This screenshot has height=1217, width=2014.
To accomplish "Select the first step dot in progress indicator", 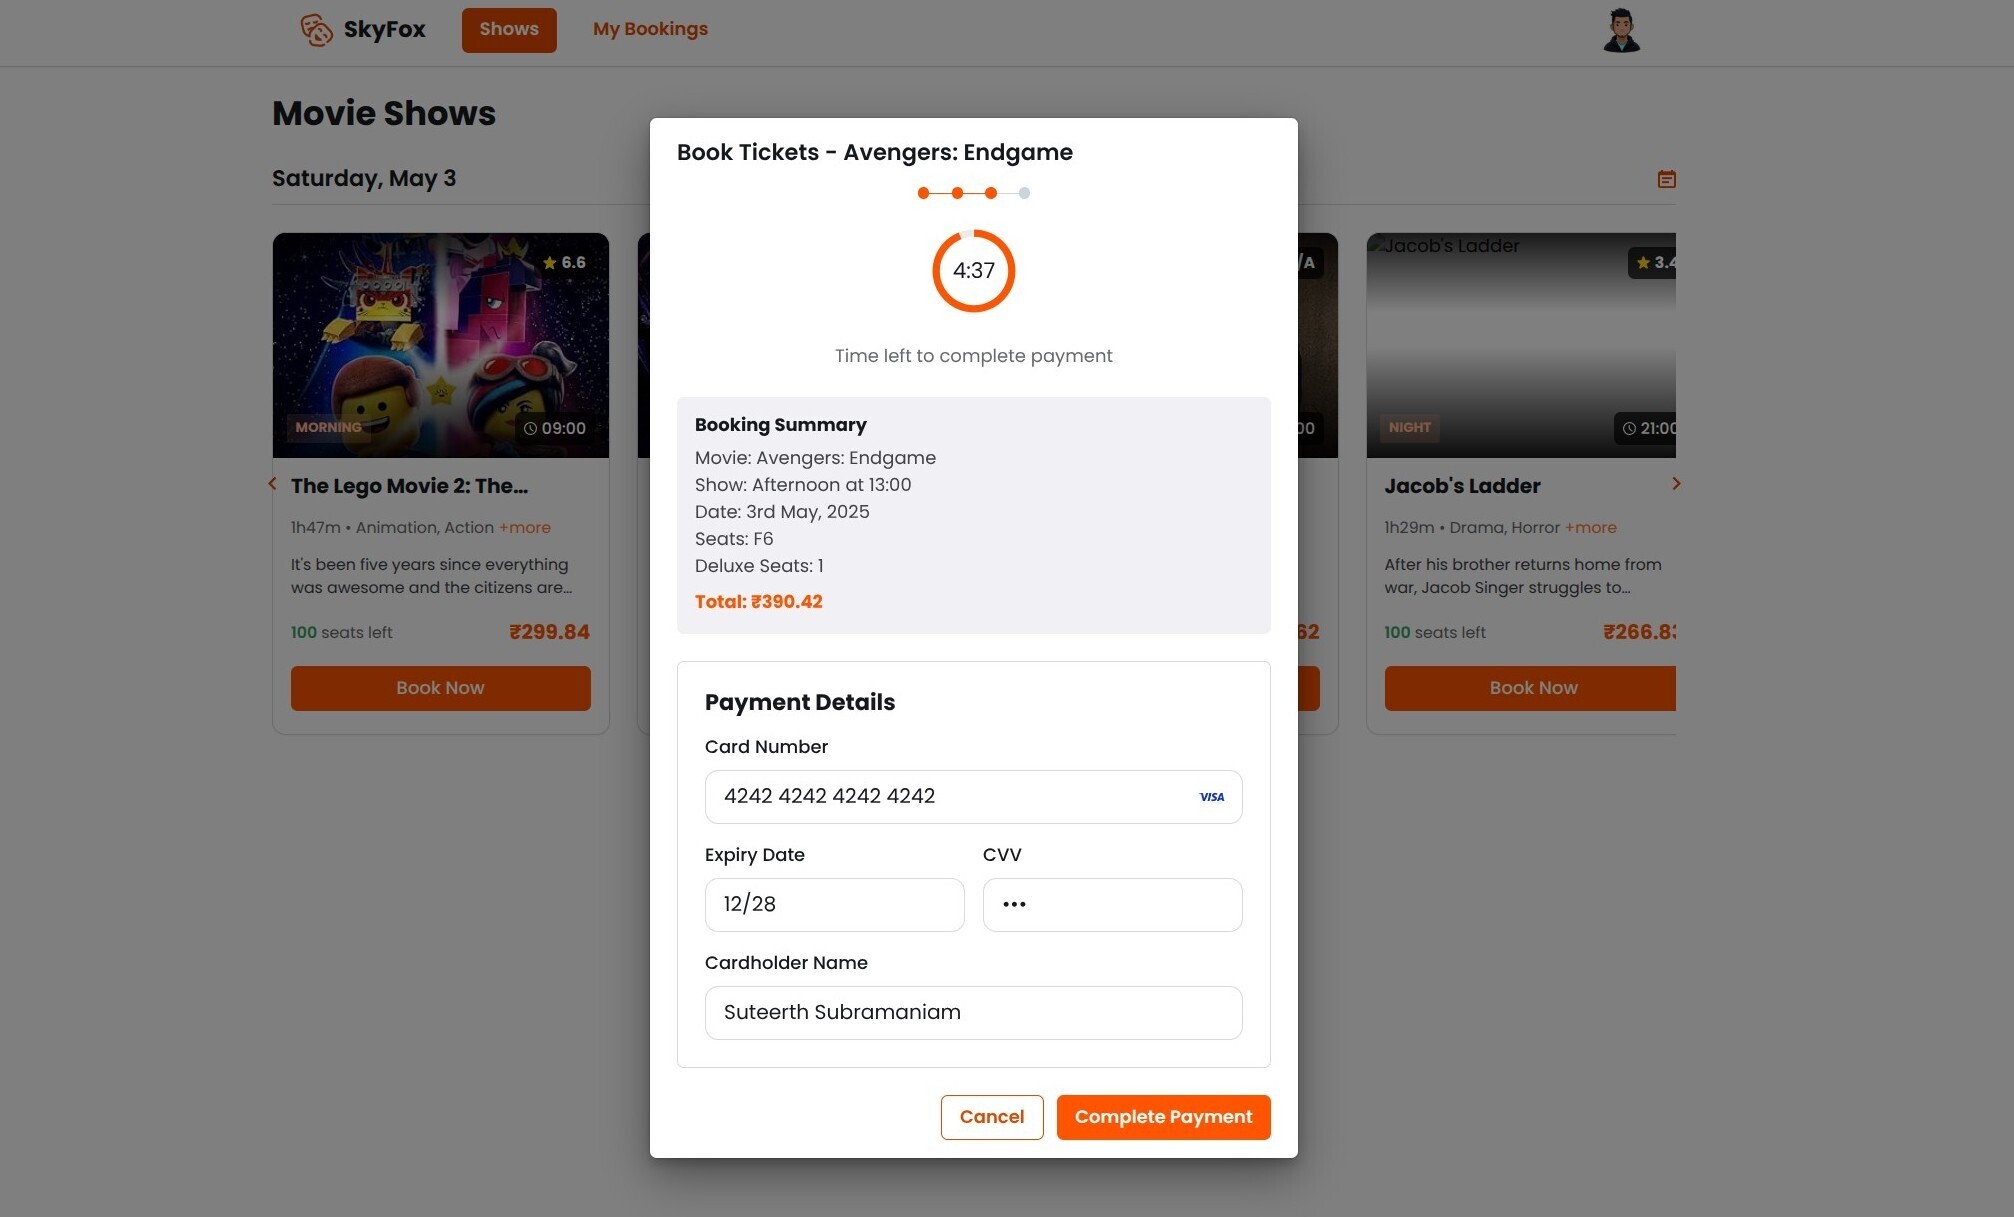I will (923, 193).
